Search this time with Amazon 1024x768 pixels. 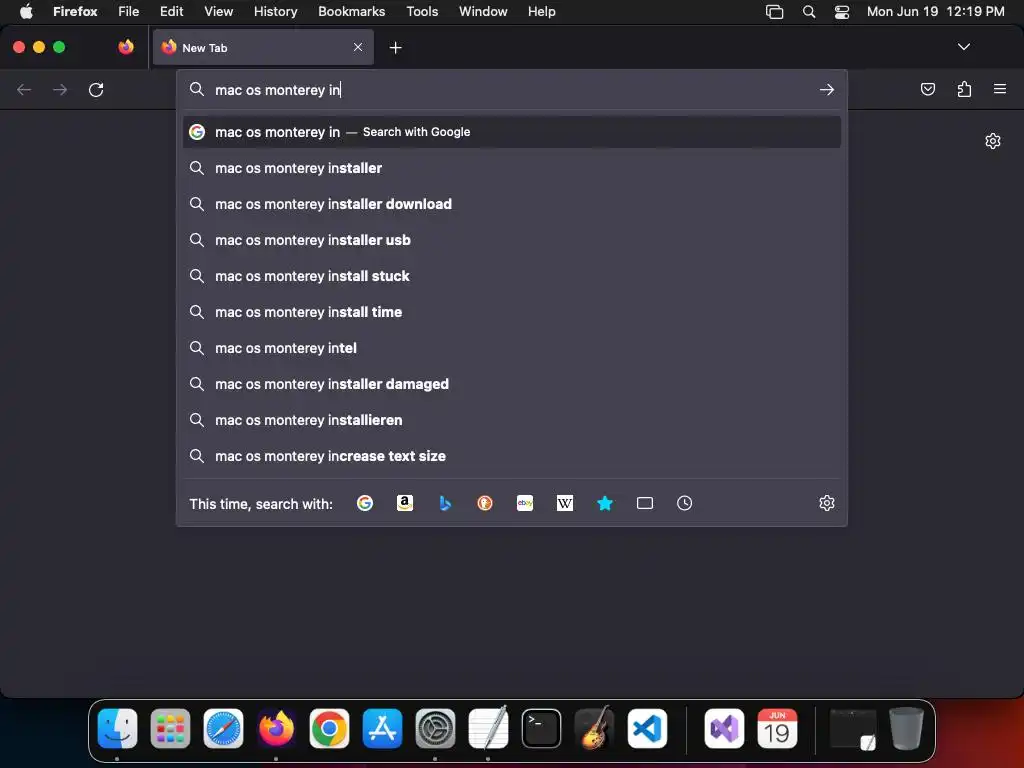pyautogui.click(x=405, y=503)
